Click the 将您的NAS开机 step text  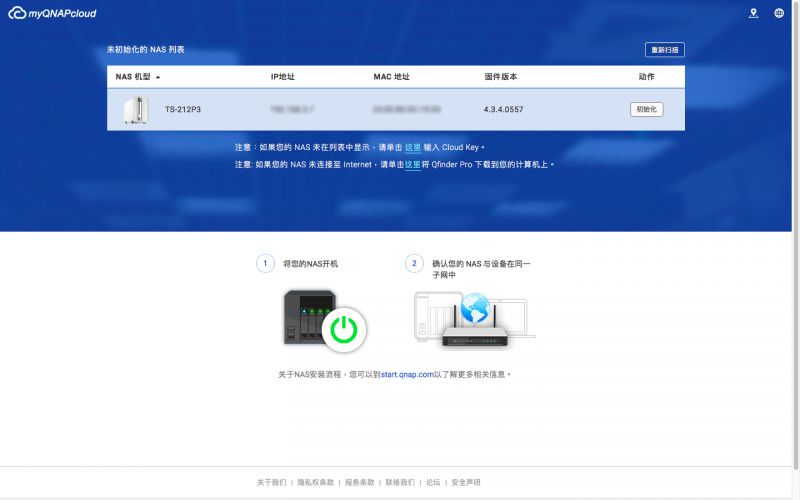tap(310, 264)
